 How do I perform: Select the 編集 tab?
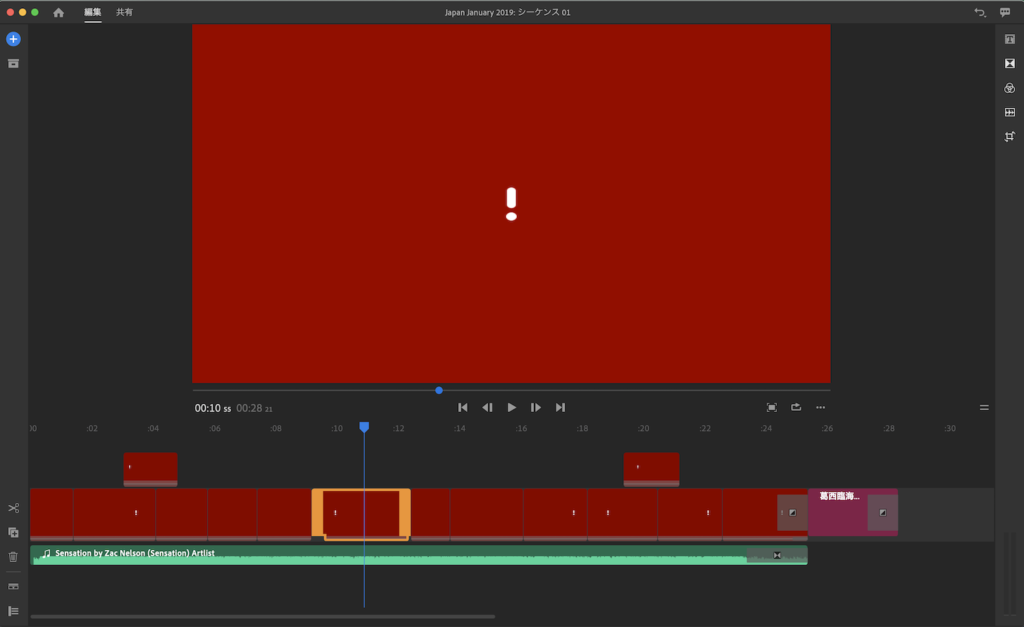click(93, 12)
